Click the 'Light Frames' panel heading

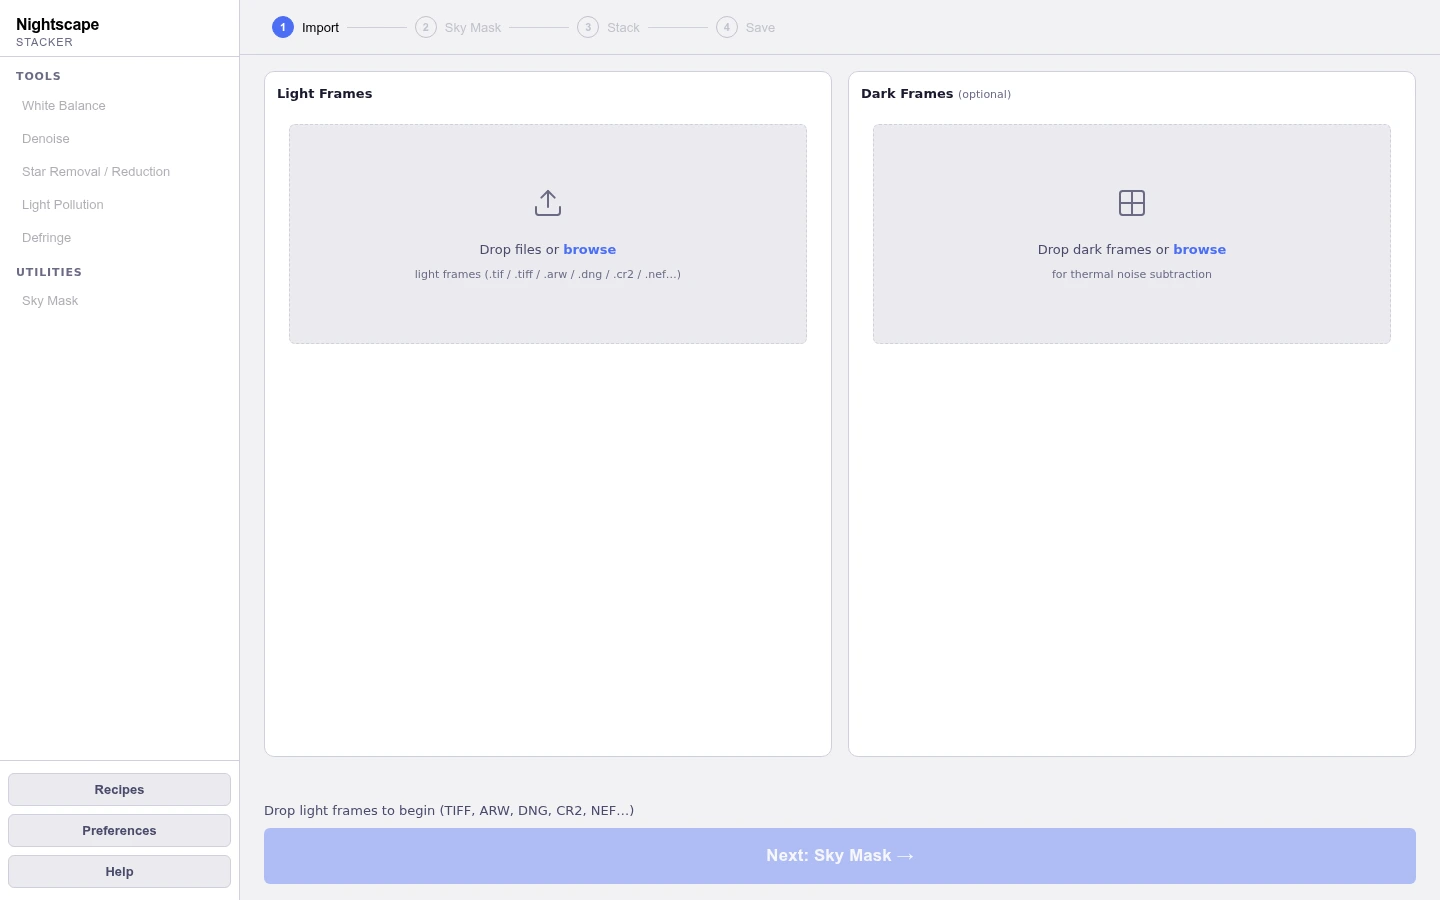point(325,94)
